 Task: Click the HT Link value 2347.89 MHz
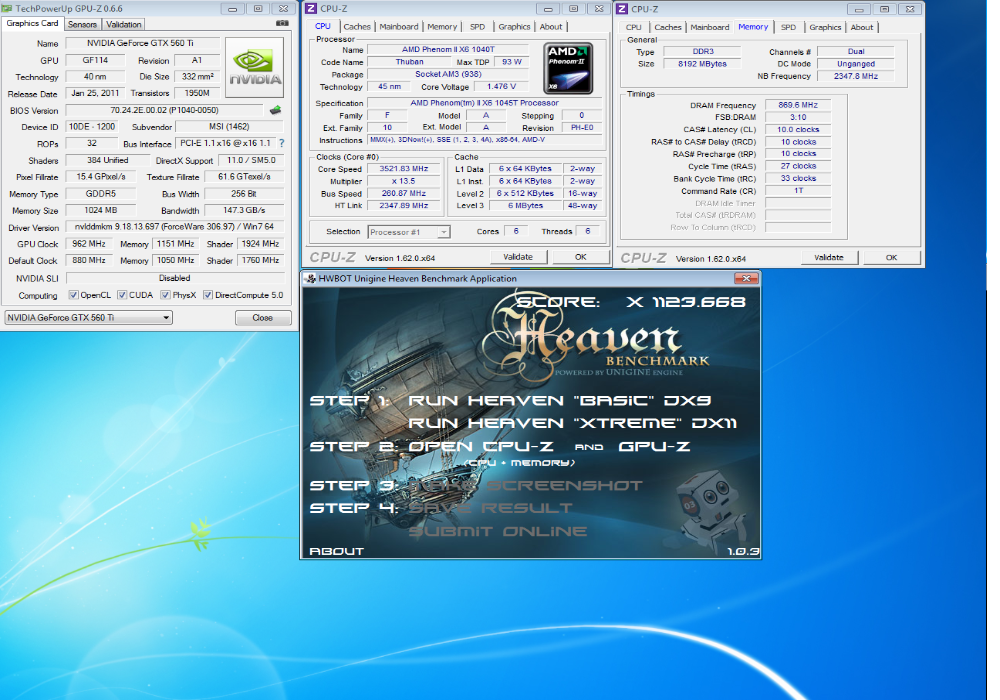(404, 205)
